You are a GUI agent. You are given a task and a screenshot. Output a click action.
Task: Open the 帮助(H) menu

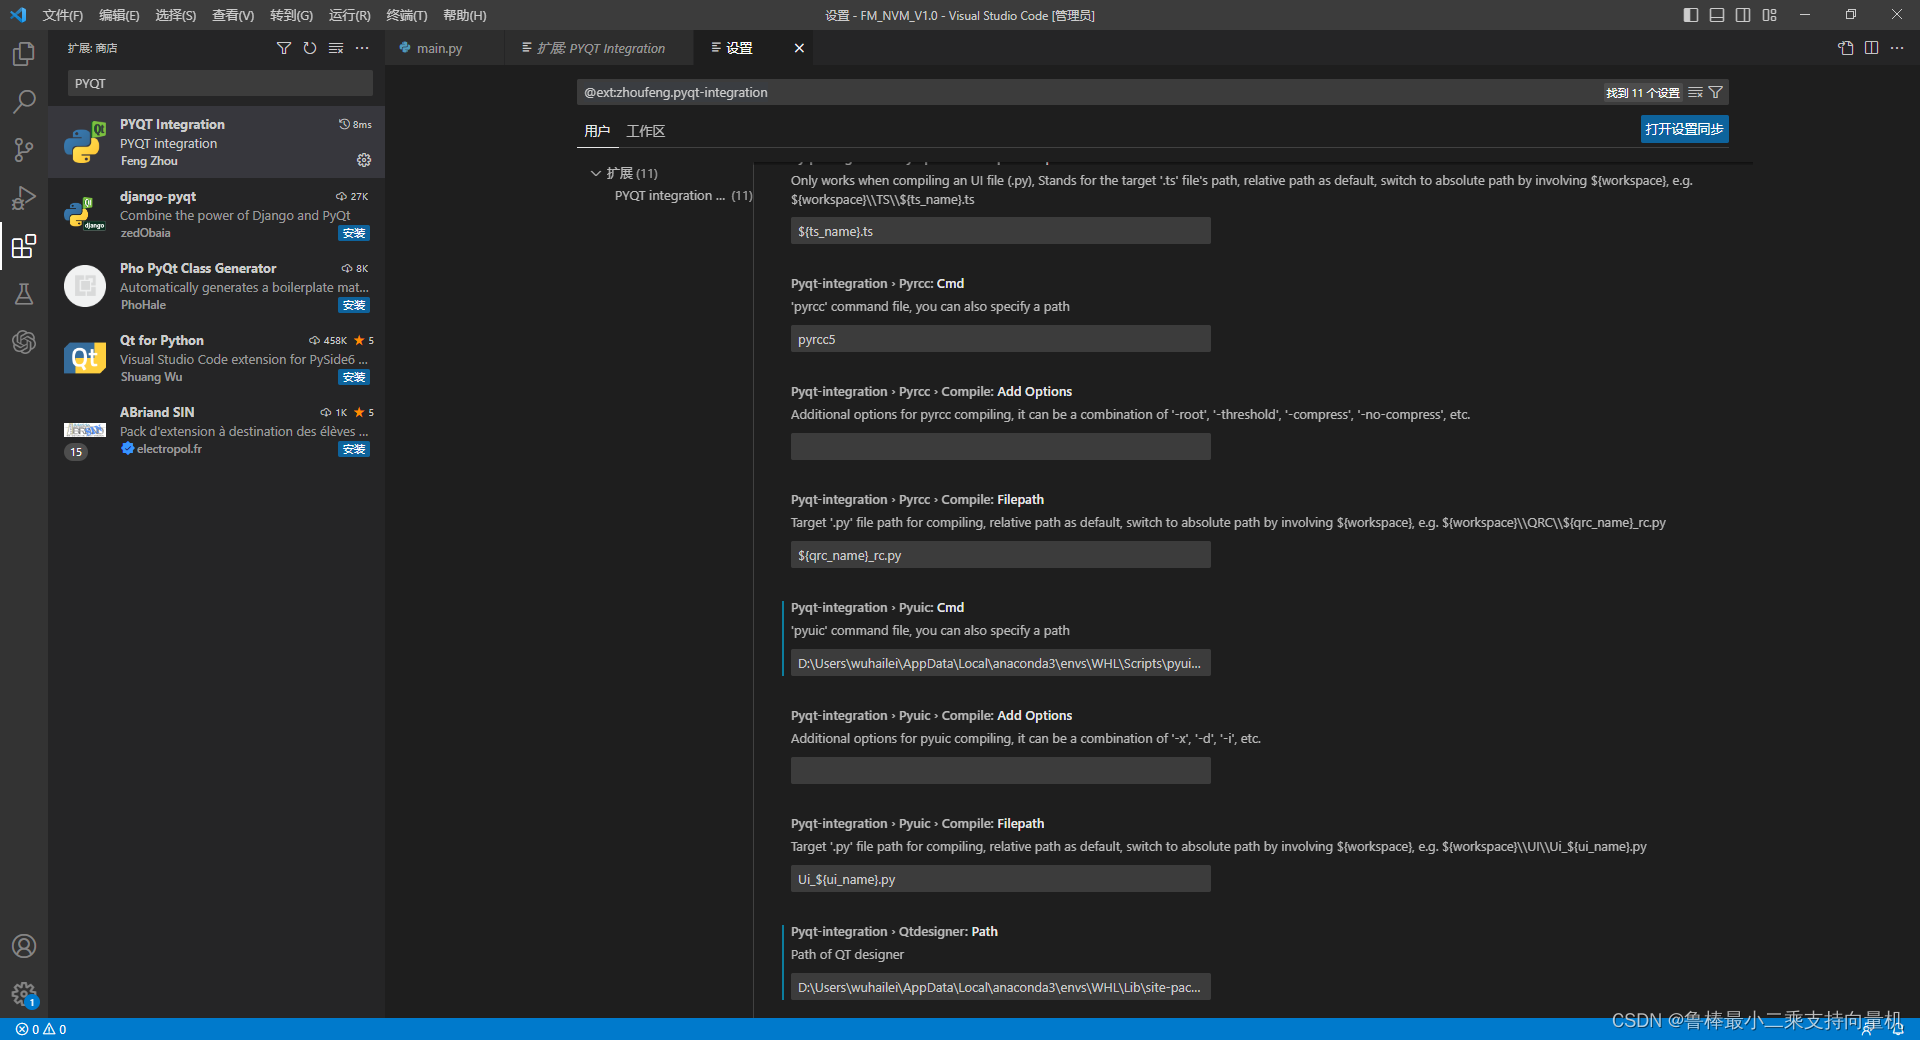465,15
